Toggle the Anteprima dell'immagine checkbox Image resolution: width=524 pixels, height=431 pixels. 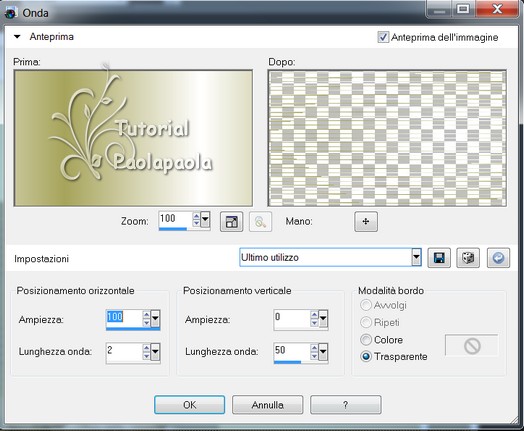click(383, 37)
